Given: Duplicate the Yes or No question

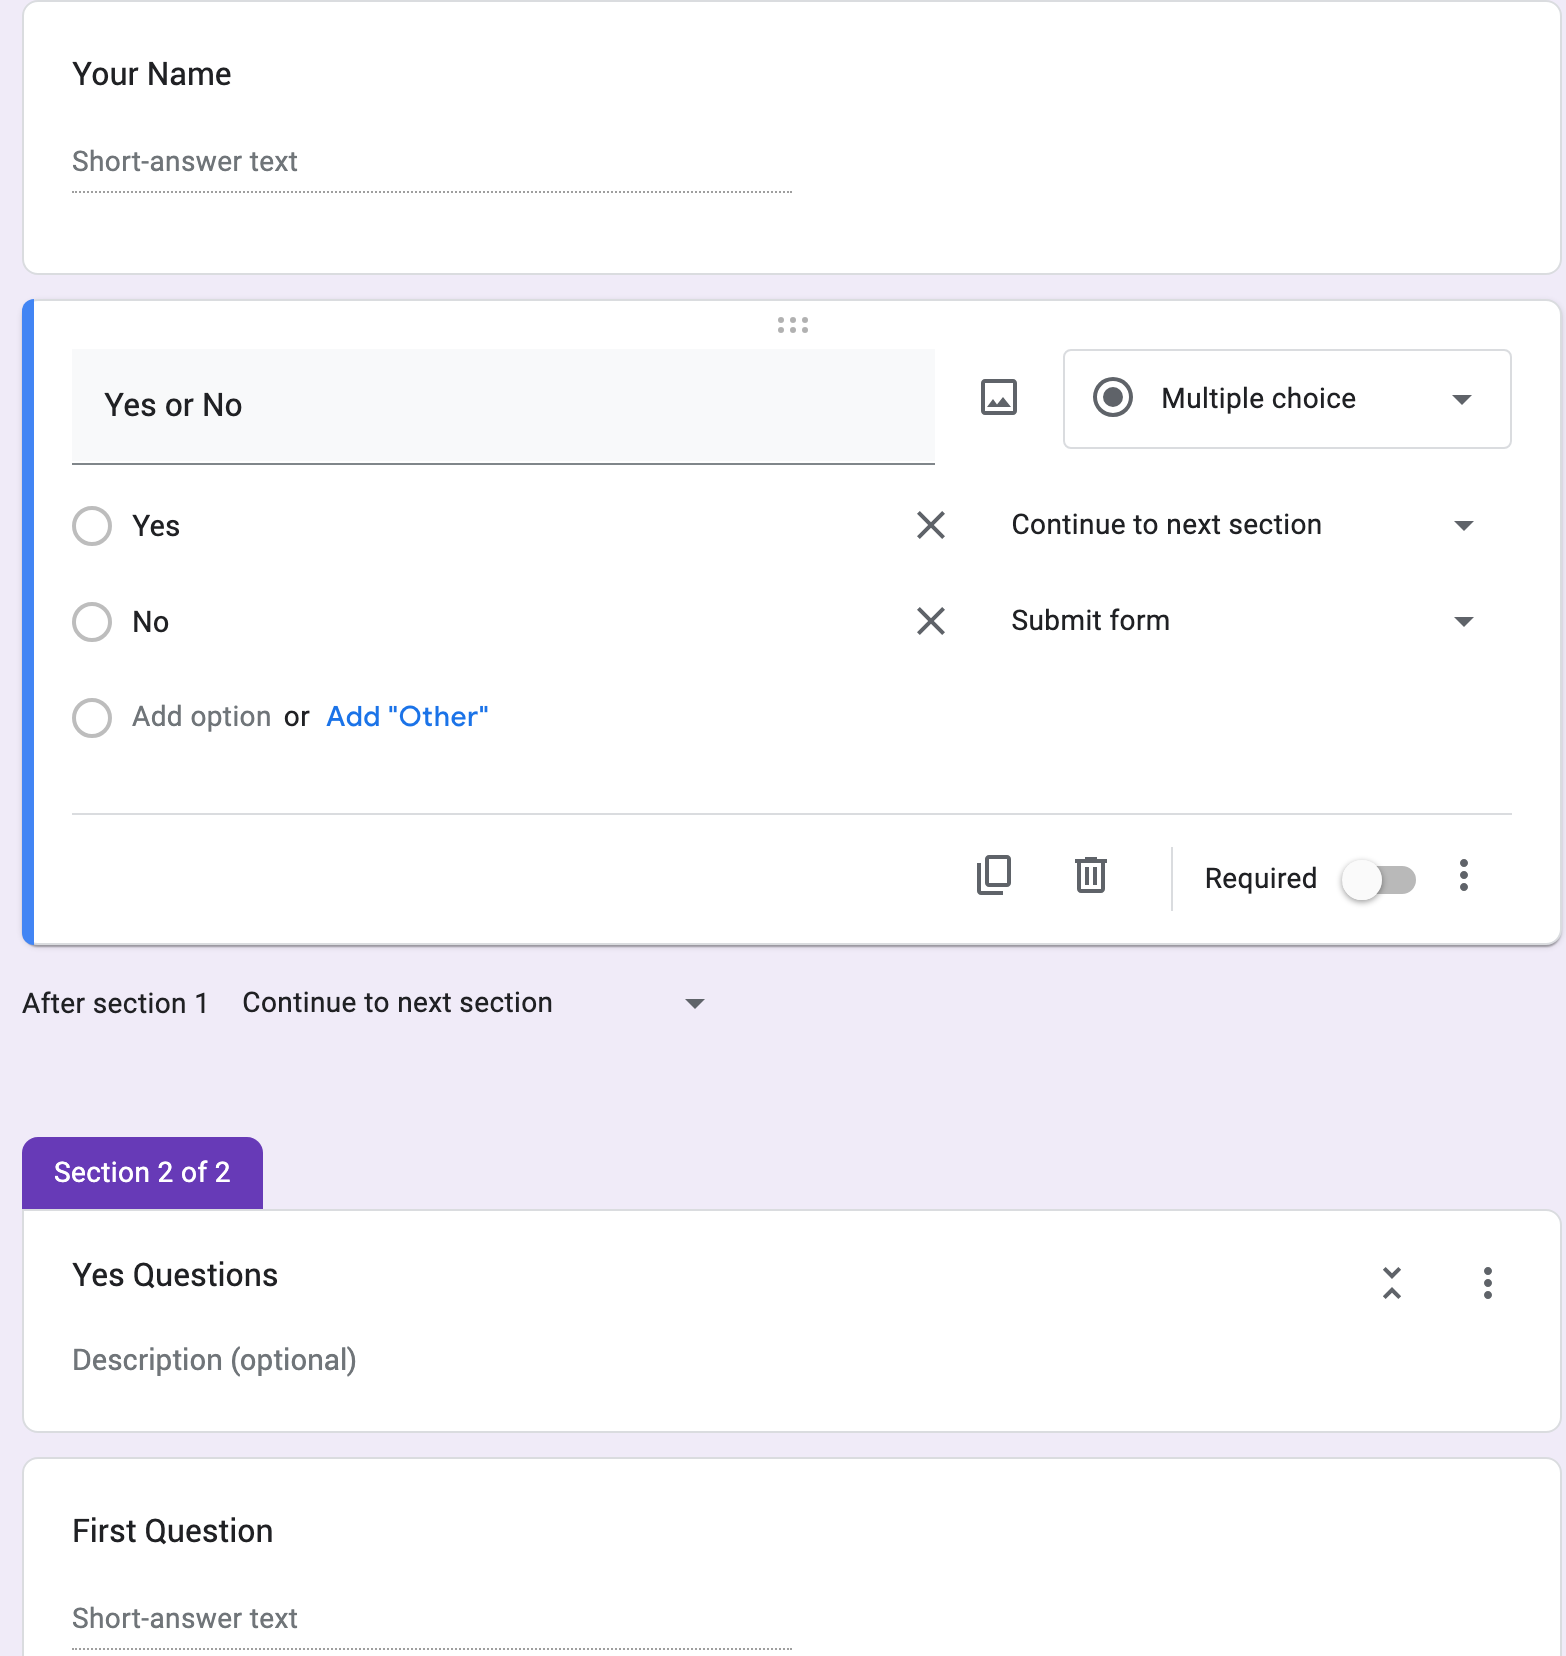Looking at the screenshot, I should point(994,876).
